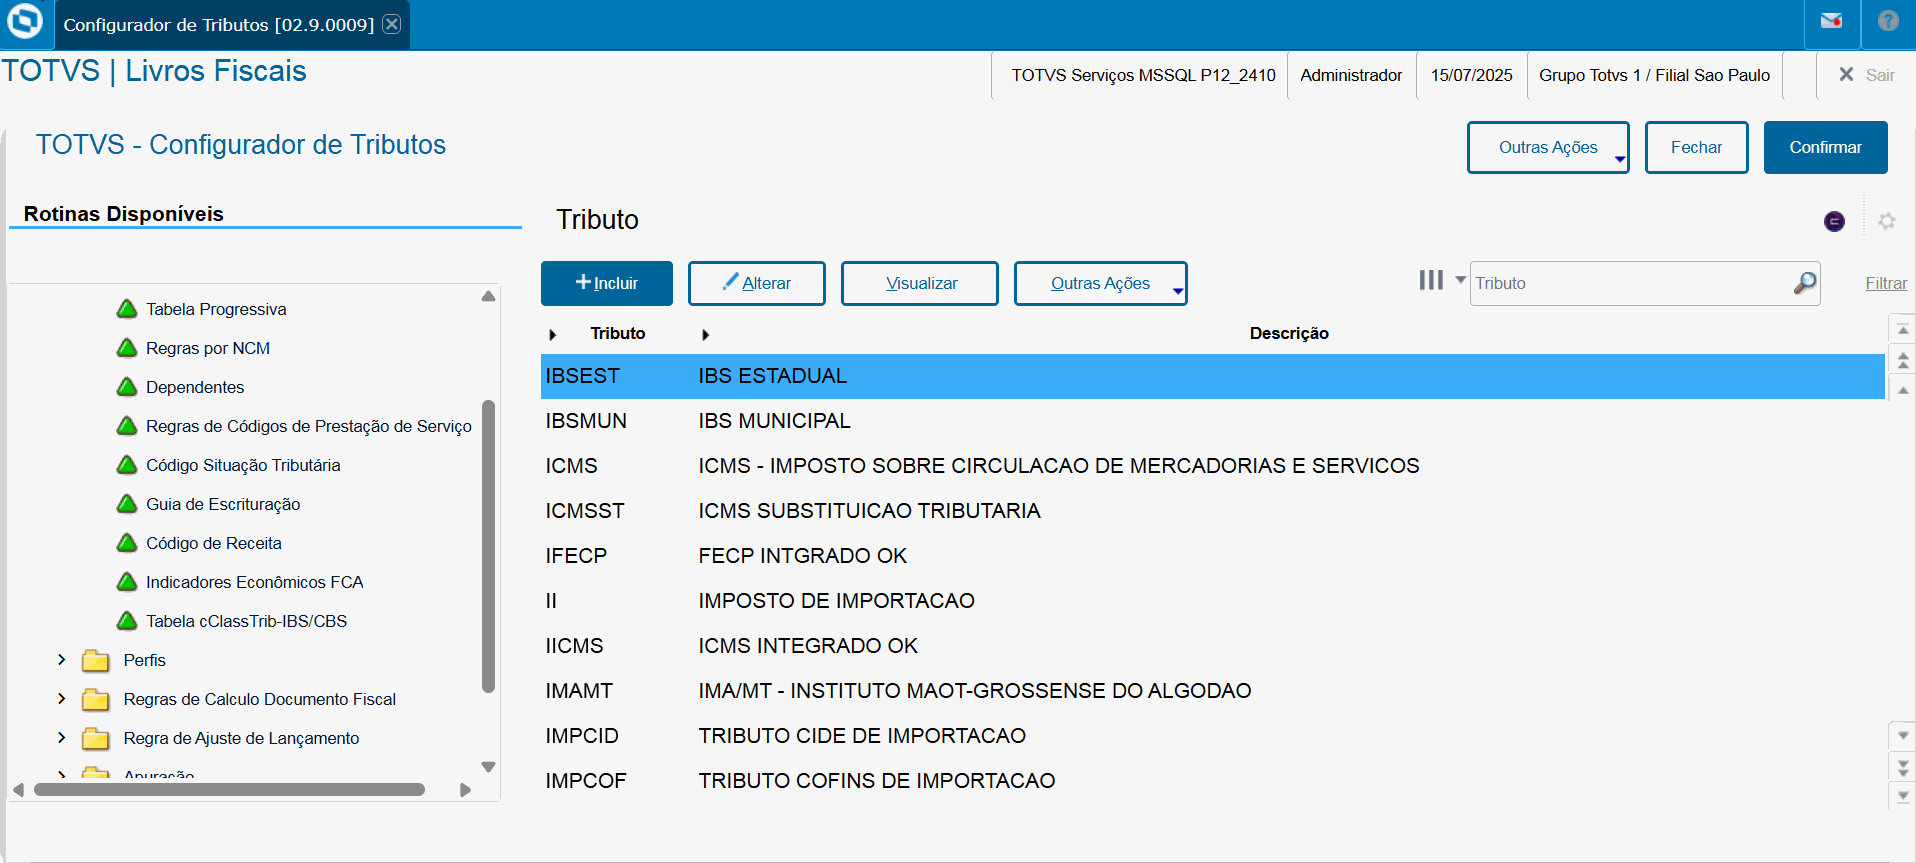Move up one row in grid
Viewport: 1916px width, 863px height.
click(x=1903, y=390)
